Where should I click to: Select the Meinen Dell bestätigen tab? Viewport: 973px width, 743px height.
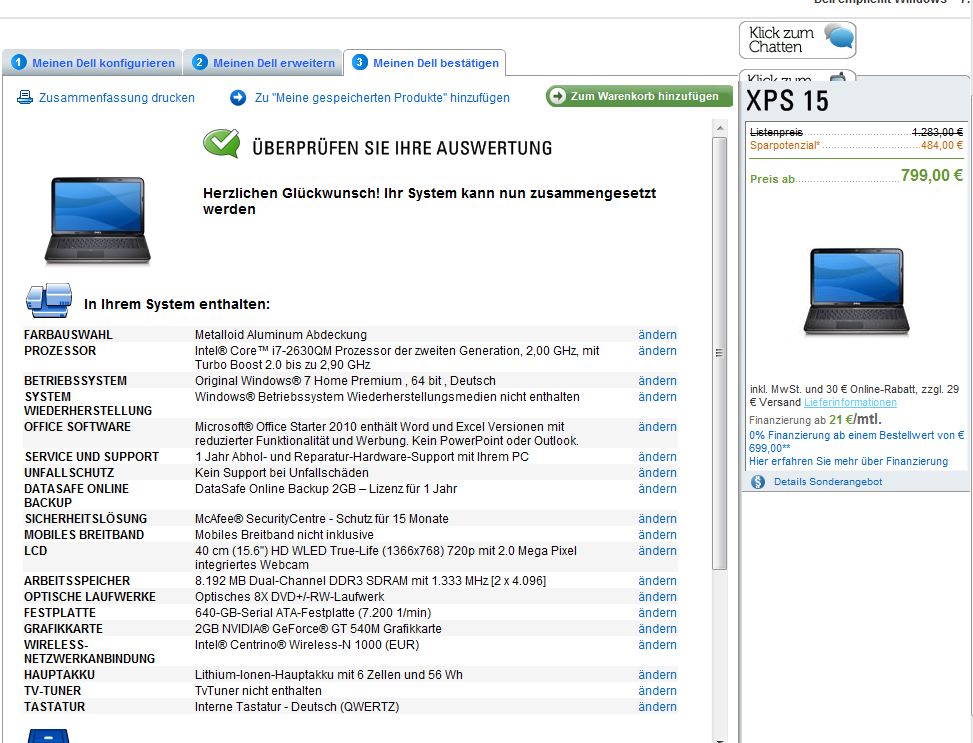click(x=425, y=63)
